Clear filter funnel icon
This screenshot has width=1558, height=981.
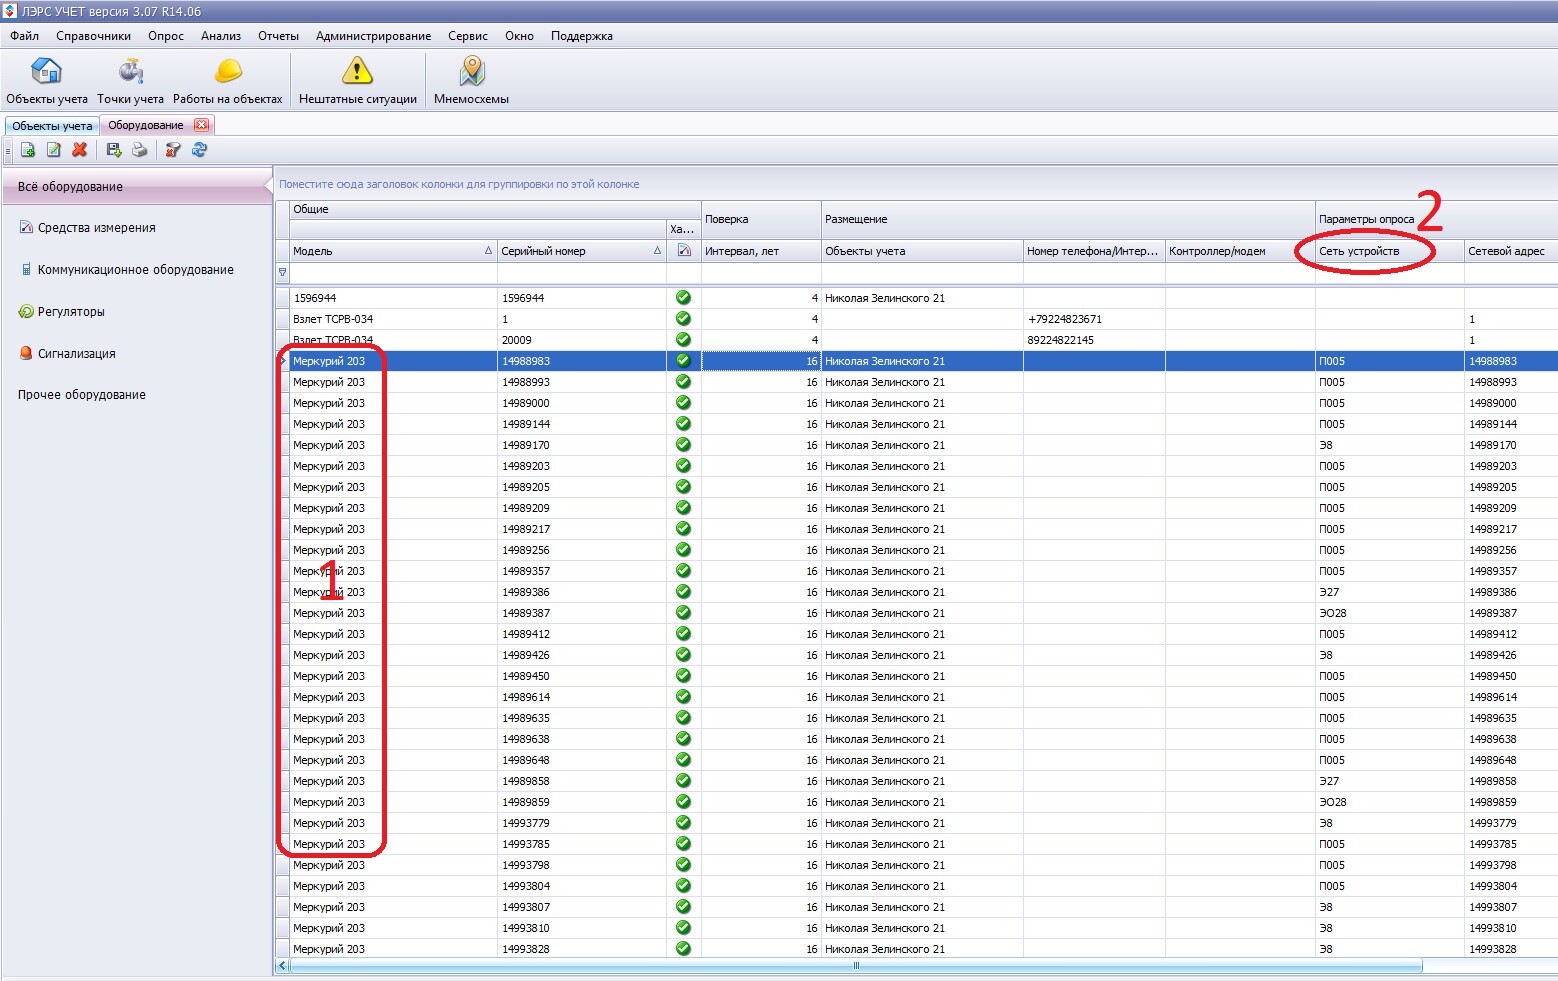tap(173, 150)
